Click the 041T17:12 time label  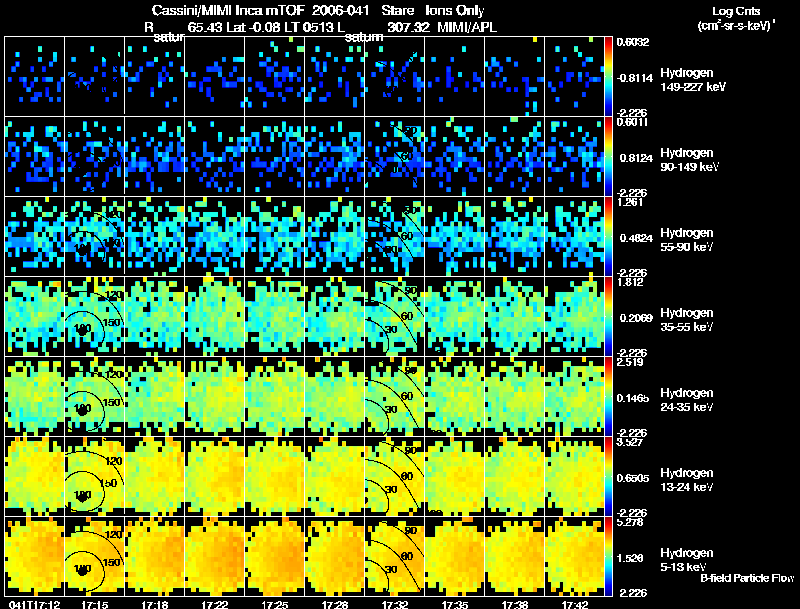coord(34,604)
